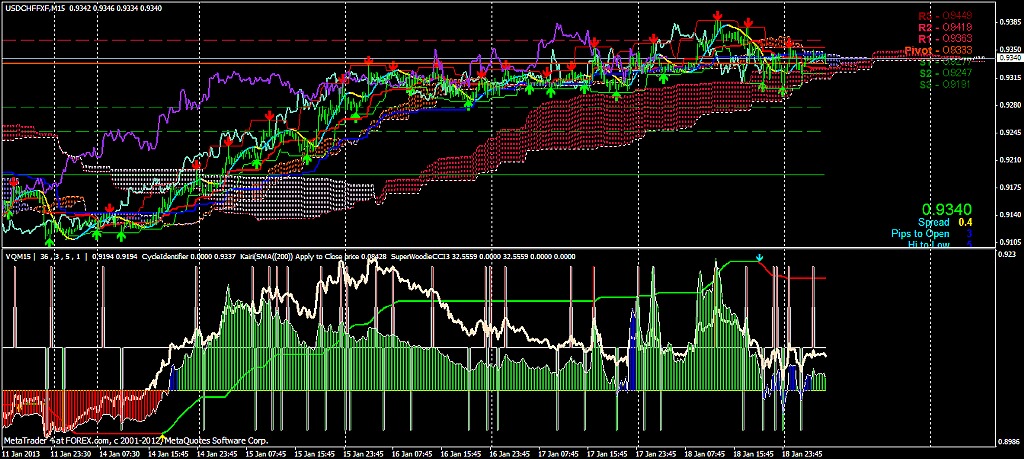
Task: Click the Spread value label
Action: [x=934, y=222]
